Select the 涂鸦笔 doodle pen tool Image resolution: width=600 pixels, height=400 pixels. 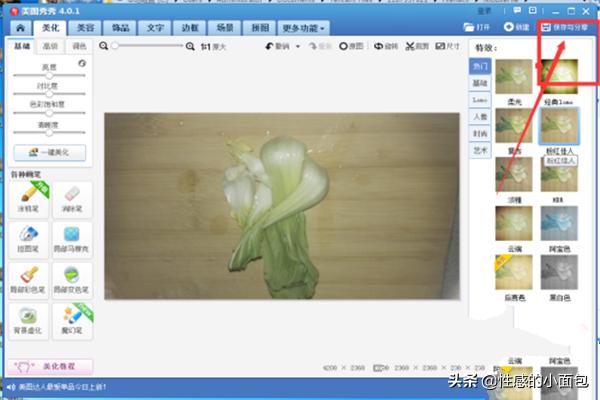click(29, 199)
